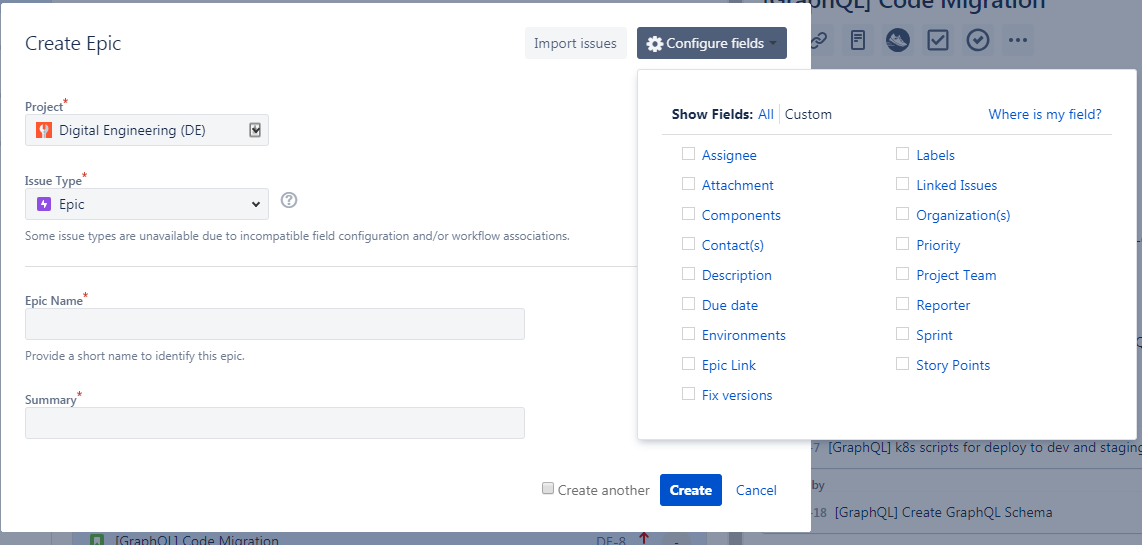Click the Linked Issues label link

956,186
